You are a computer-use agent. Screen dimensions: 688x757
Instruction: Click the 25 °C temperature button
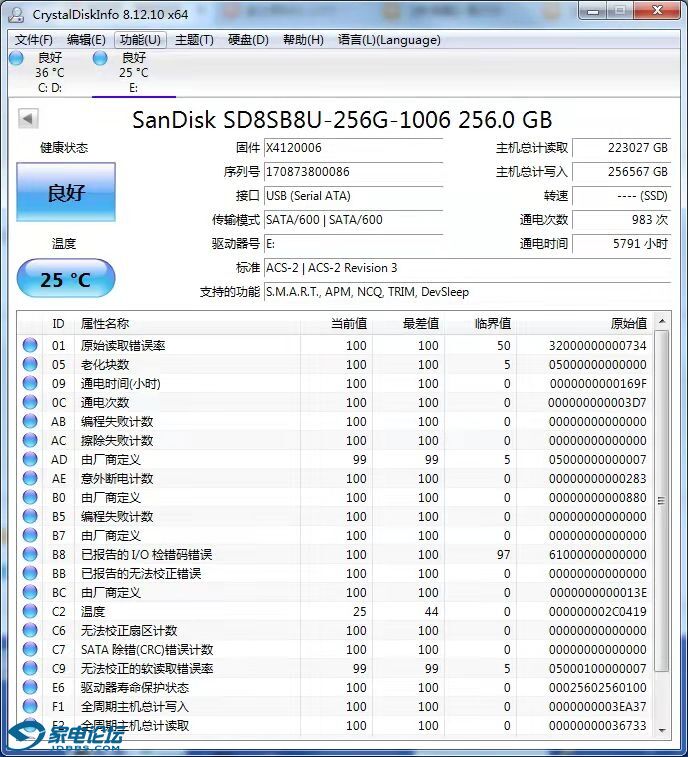tap(66, 279)
